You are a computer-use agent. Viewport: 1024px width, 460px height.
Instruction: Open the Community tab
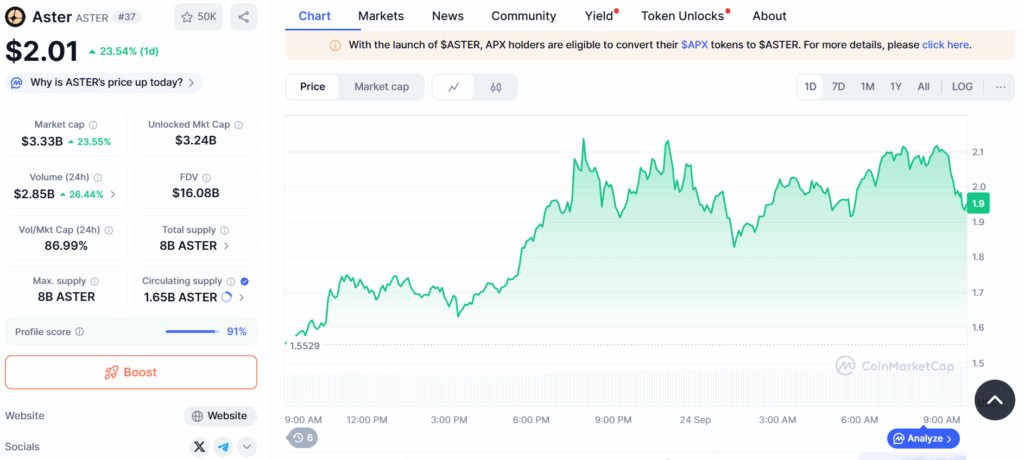click(x=524, y=16)
